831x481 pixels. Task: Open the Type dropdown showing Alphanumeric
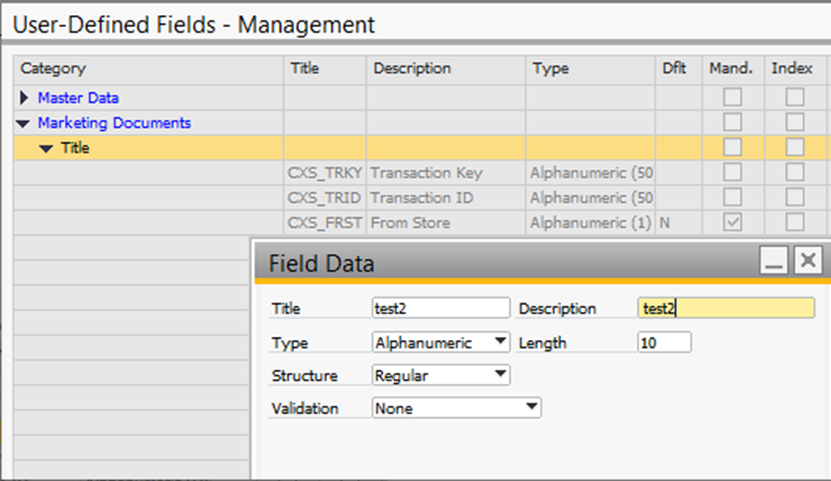[441, 342]
